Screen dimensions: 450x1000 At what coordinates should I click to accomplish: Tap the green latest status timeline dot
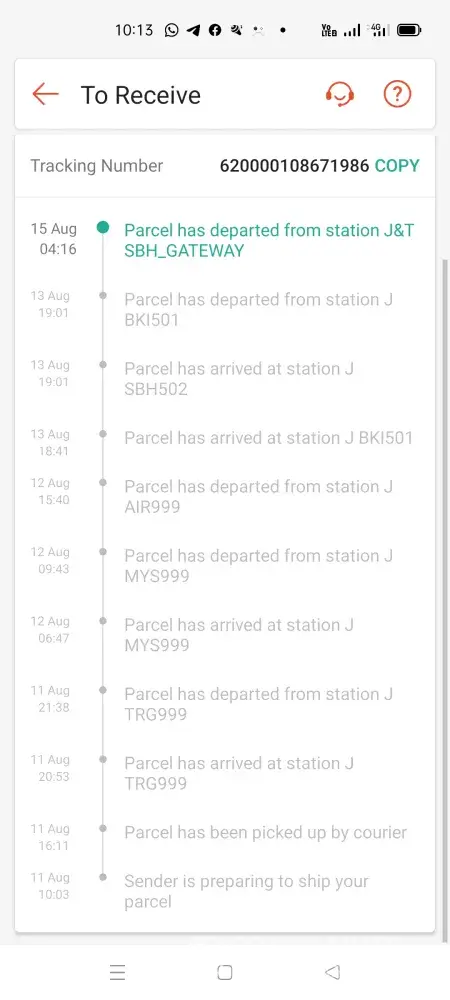click(103, 228)
